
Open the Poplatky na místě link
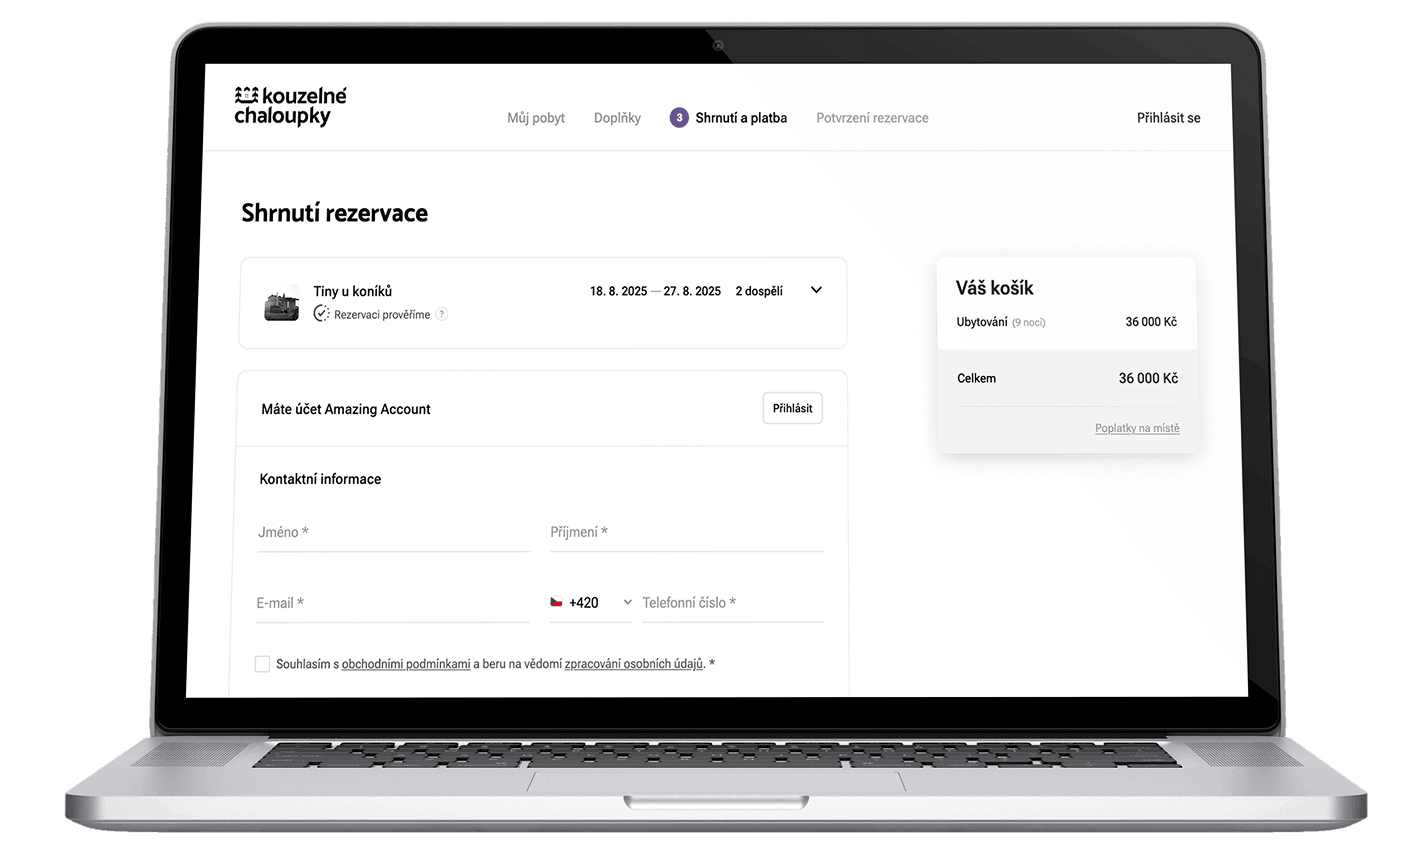1137,429
